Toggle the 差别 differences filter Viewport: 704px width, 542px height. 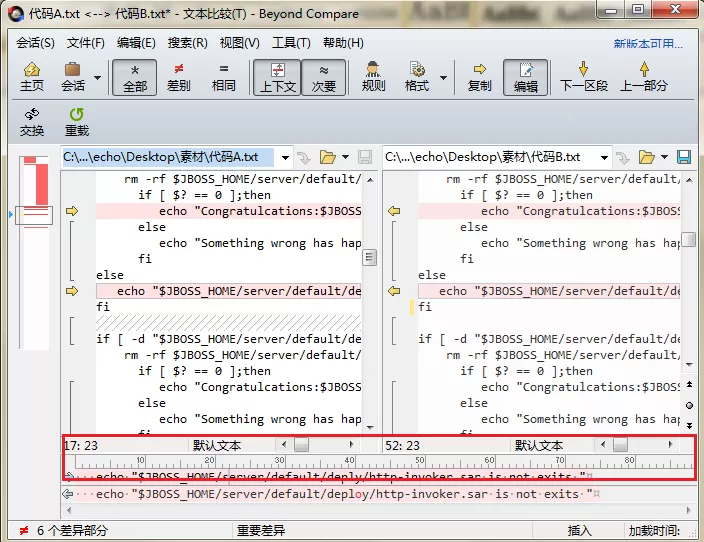pos(178,77)
